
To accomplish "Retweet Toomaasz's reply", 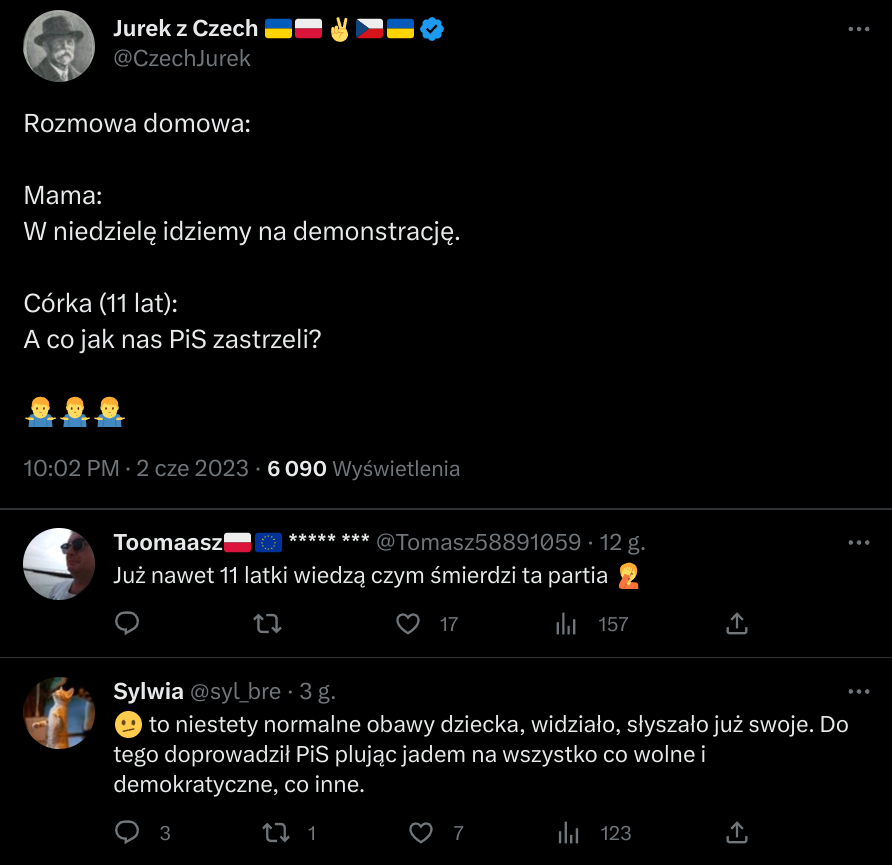I will (267, 624).
